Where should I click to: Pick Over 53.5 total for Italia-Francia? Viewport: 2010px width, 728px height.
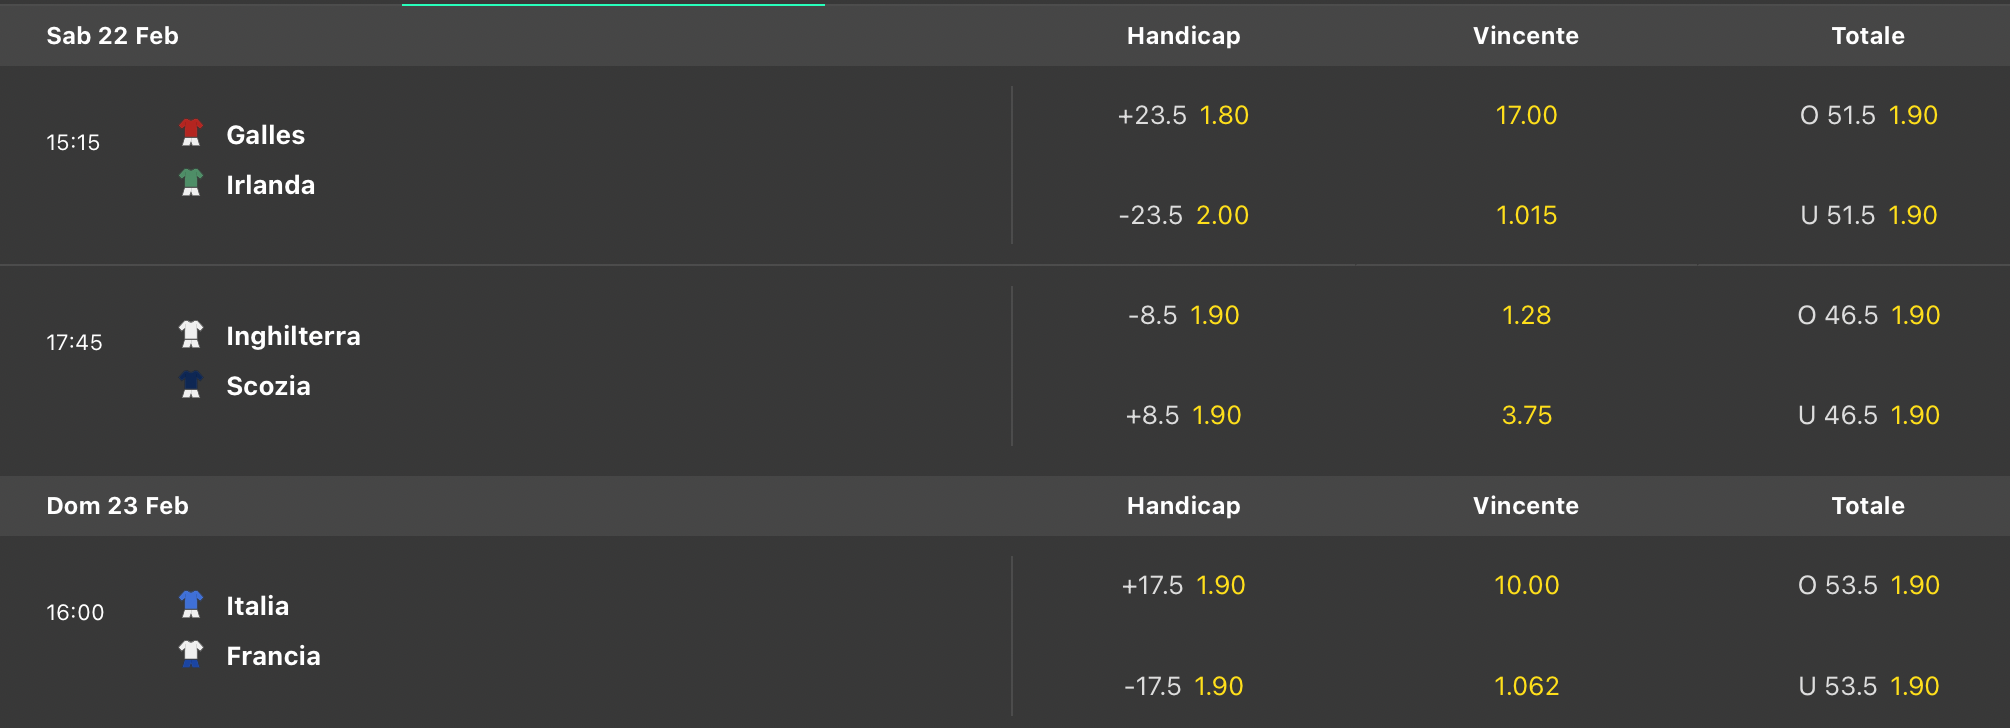[1868, 586]
